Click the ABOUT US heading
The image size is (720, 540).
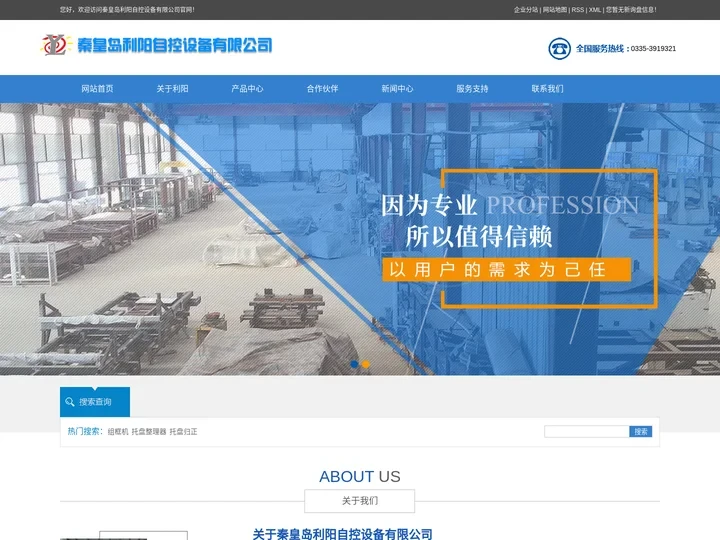tap(360, 477)
